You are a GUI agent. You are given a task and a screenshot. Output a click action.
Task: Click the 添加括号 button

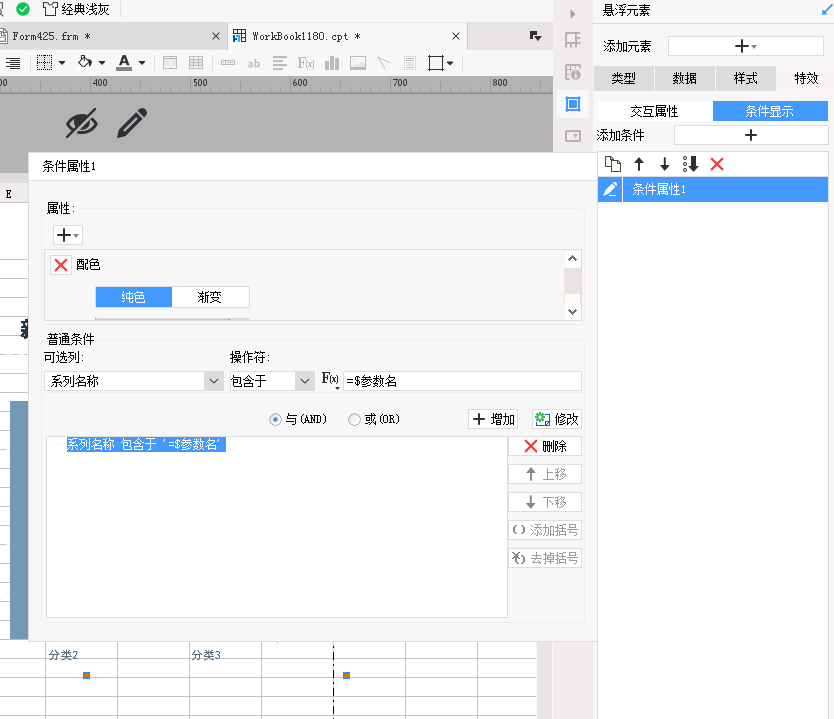(545, 530)
